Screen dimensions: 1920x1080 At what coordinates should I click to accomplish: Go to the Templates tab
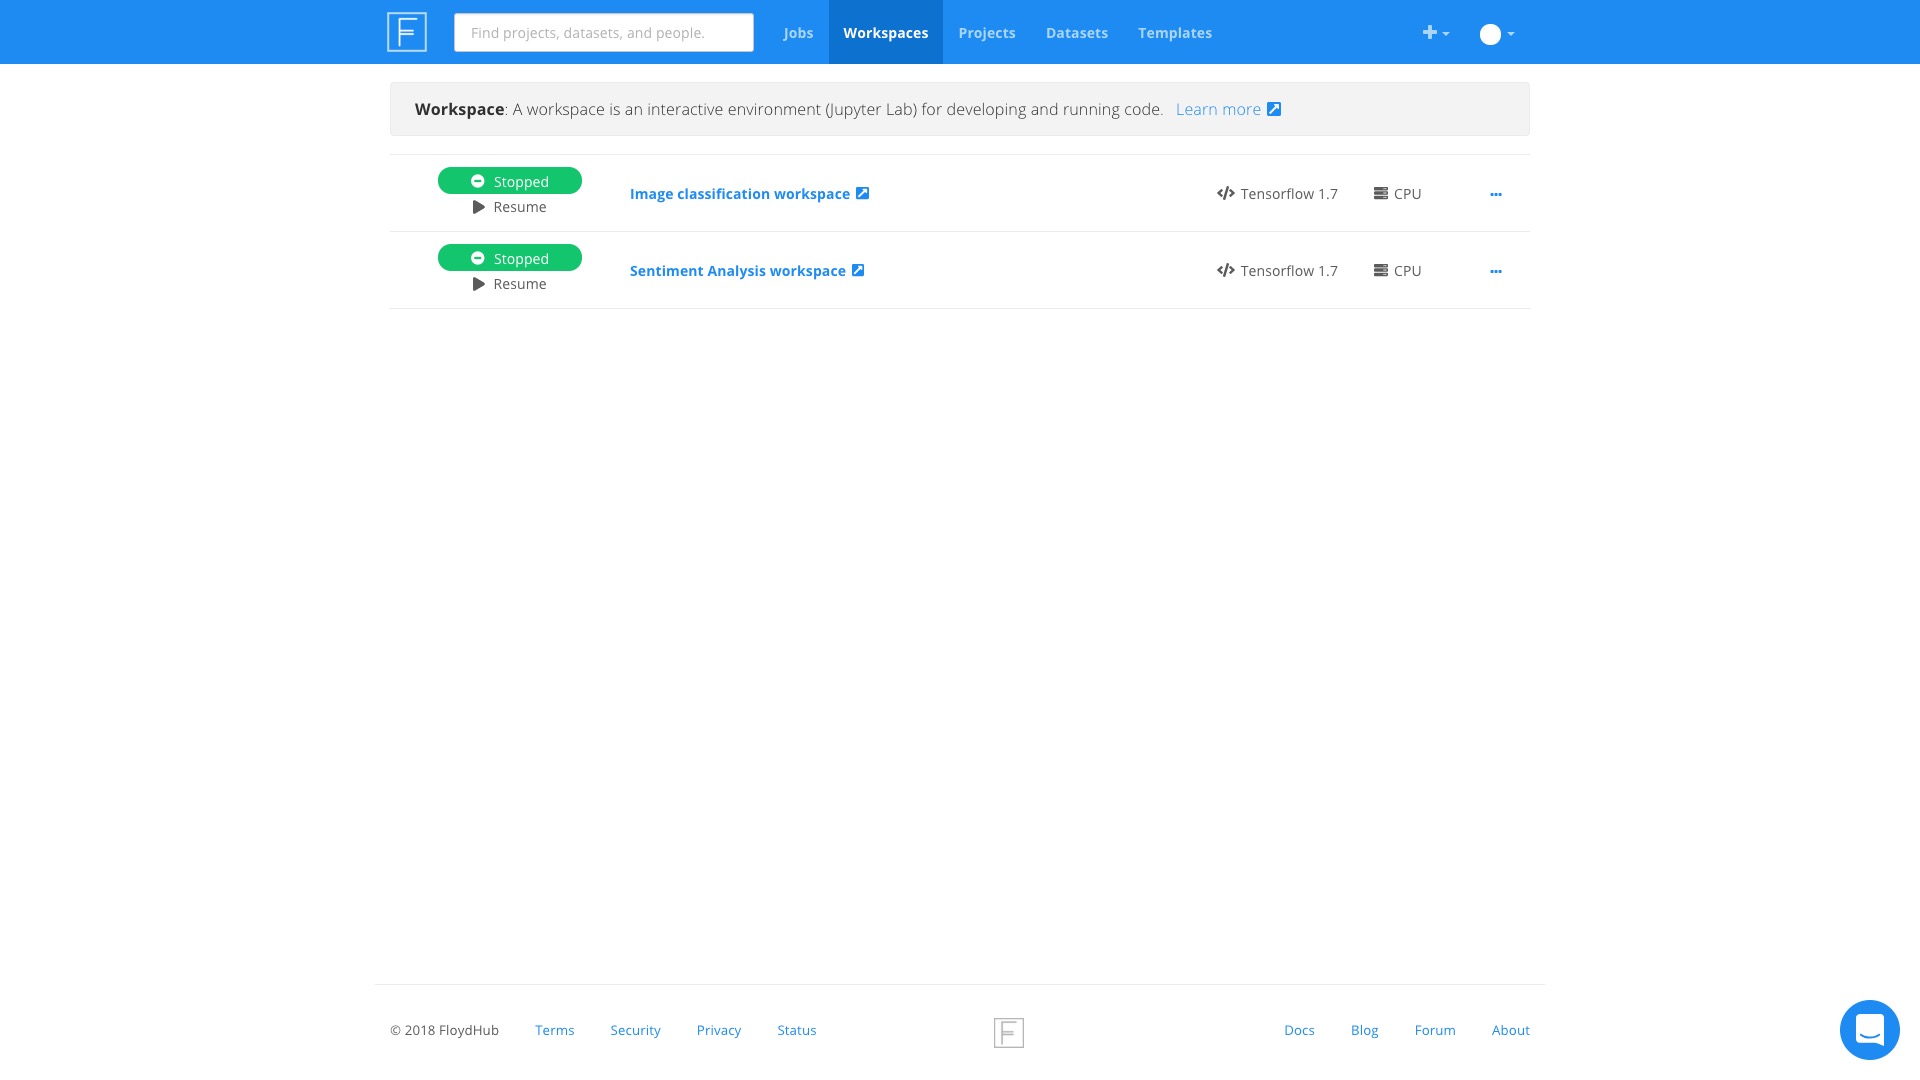click(1174, 33)
